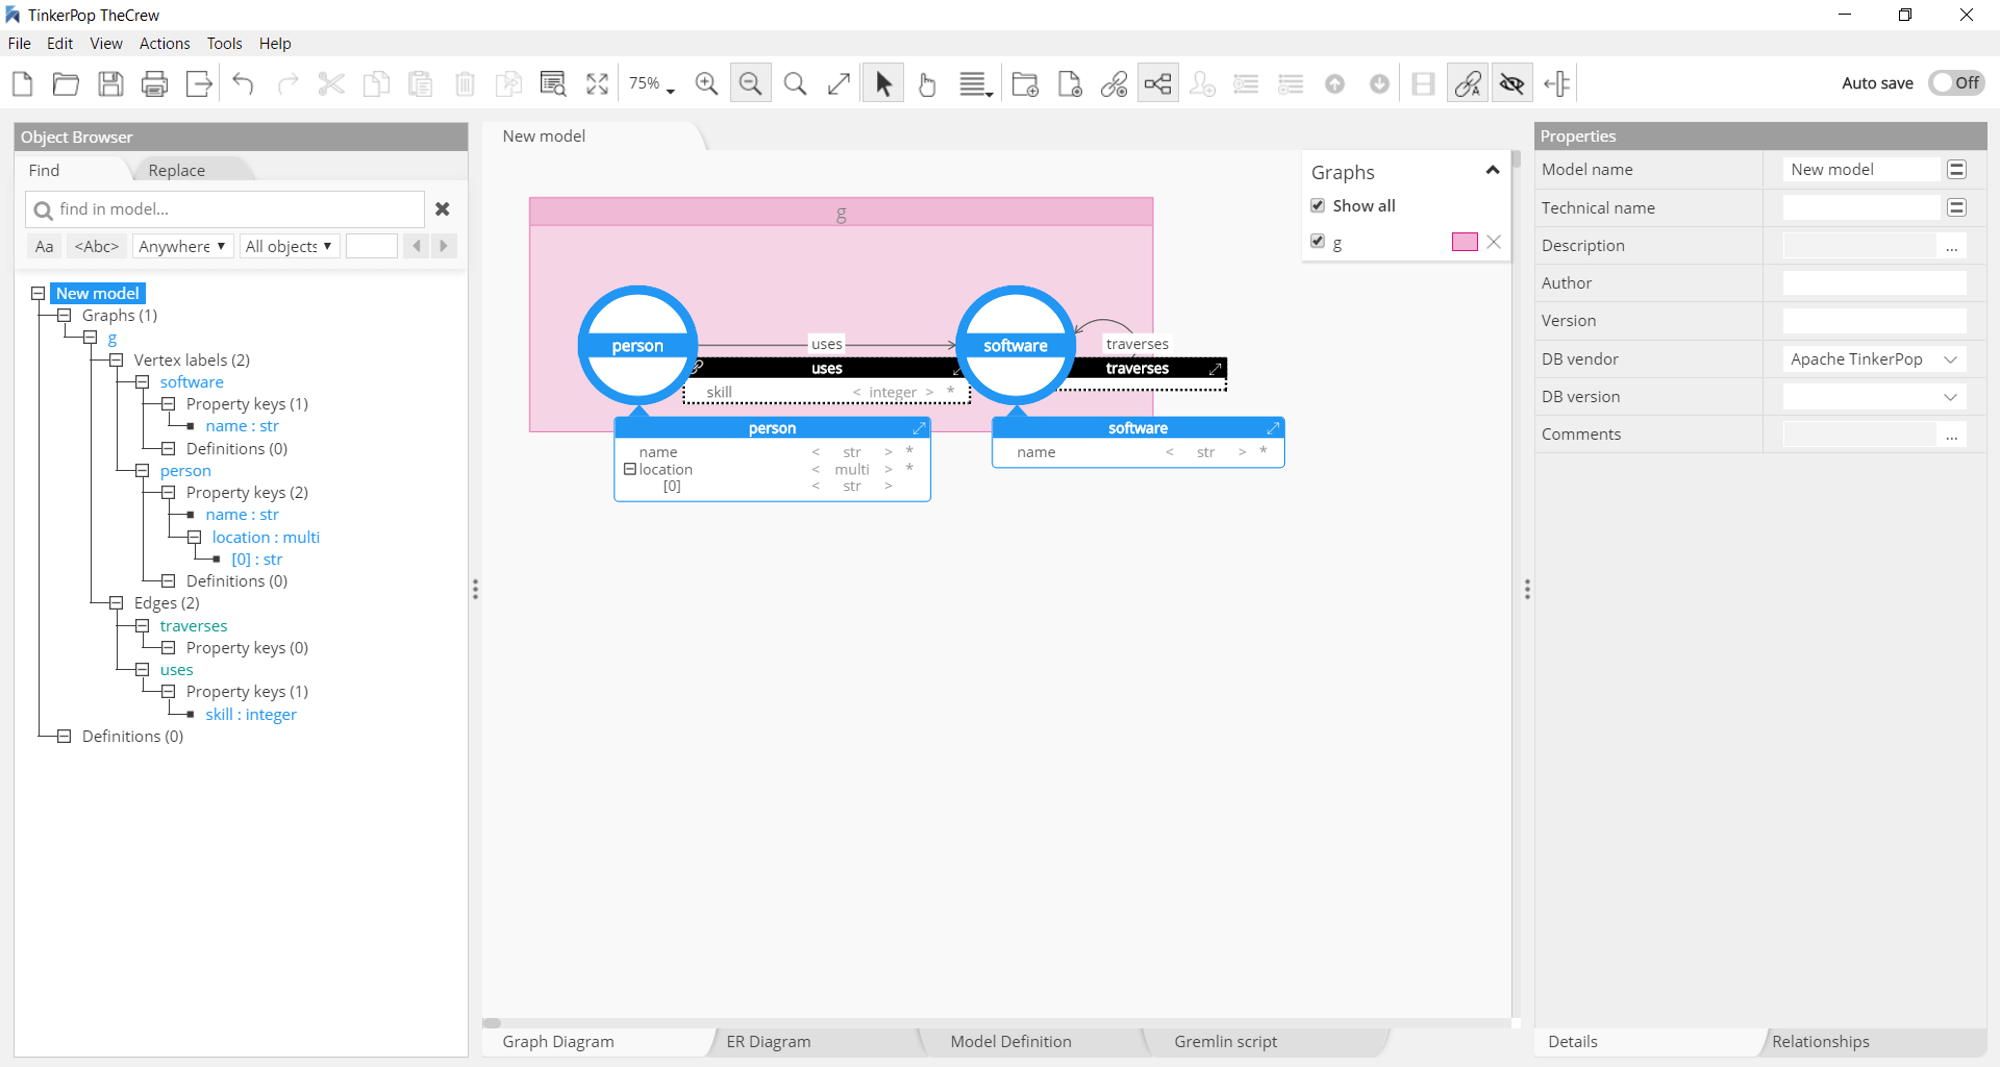Click the Technical name options button
Image resolution: width=2000 pixels, height=1067 pixels.
(x=1957, y=207)
